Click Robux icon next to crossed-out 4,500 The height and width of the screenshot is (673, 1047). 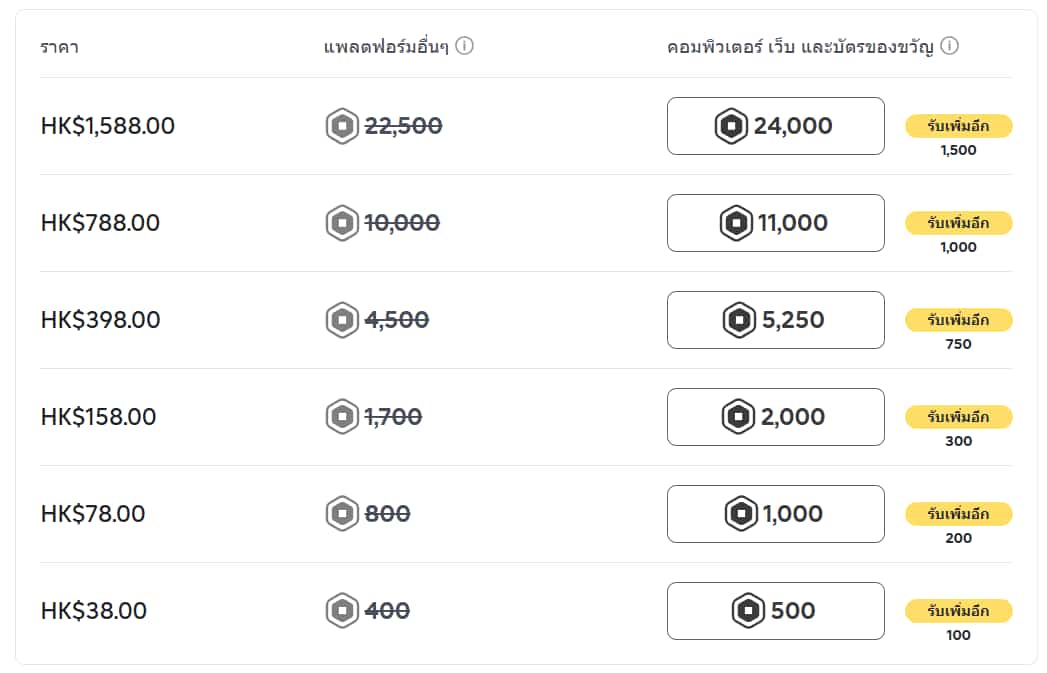click(x=342, y=320)
